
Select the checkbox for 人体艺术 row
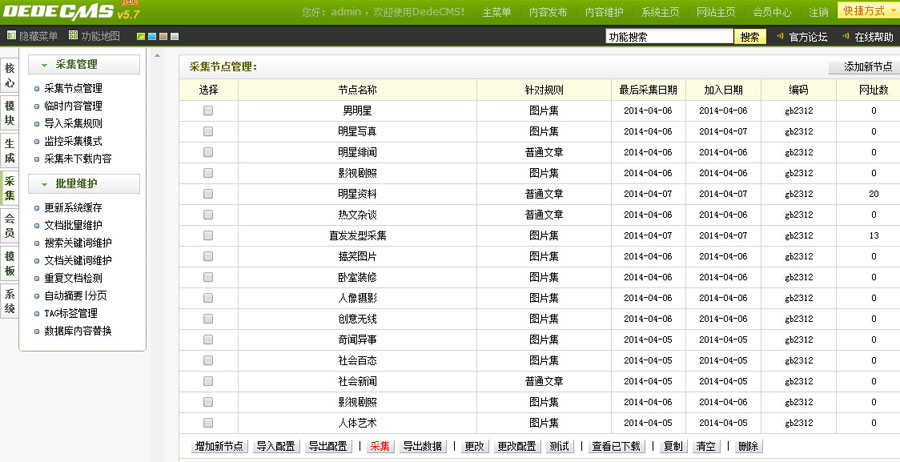[208, 422]
